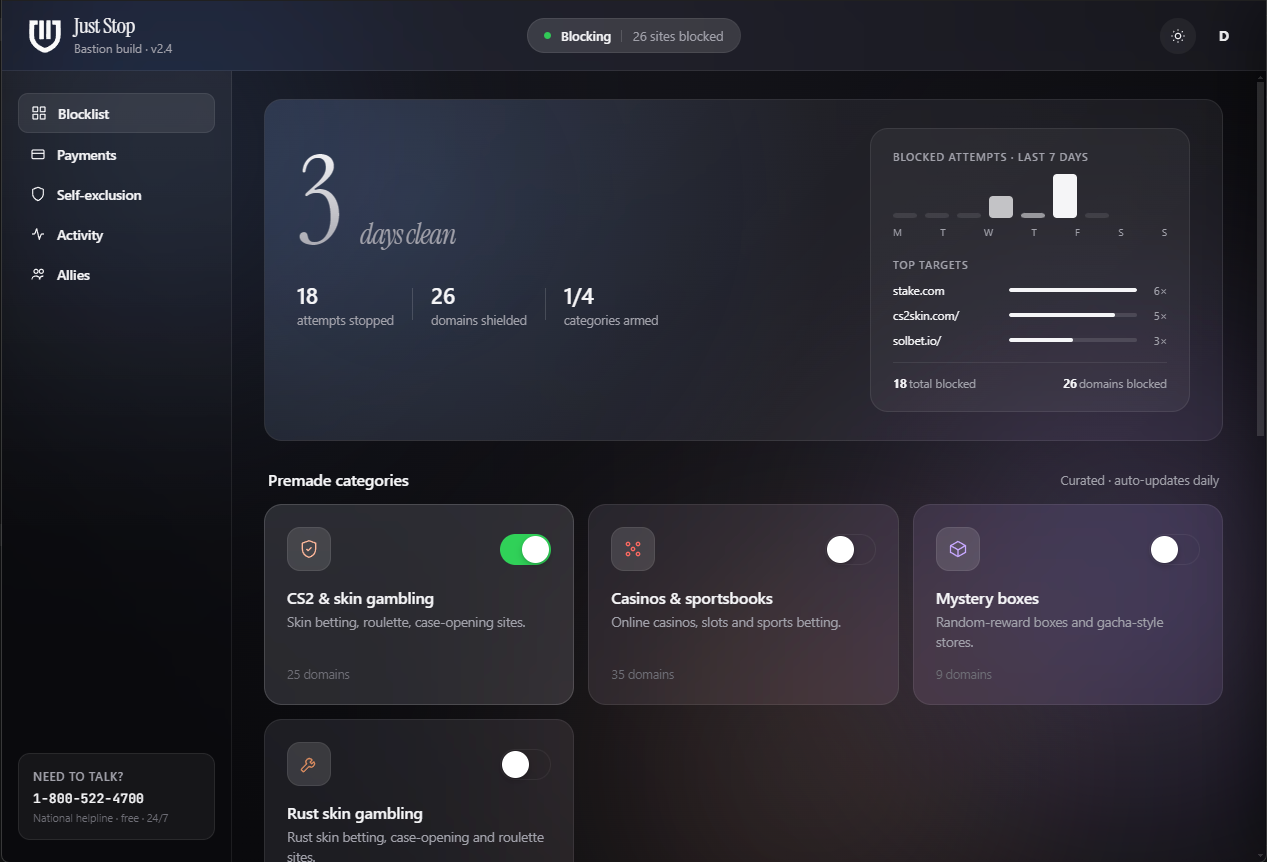Click the 26 domains blocked summary
The width and height of the screenshot is (1267, 862).
[x=1114, y=383]
